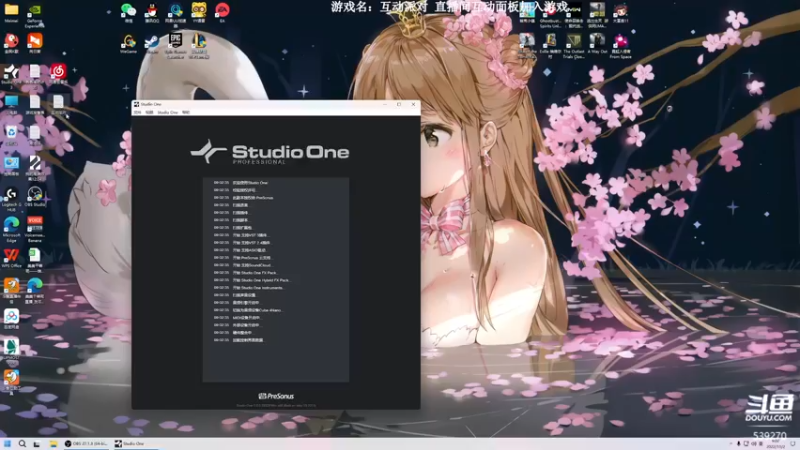Minimize the Studio One window
This screenshot has height=450, width=800.
click(385, 105)
